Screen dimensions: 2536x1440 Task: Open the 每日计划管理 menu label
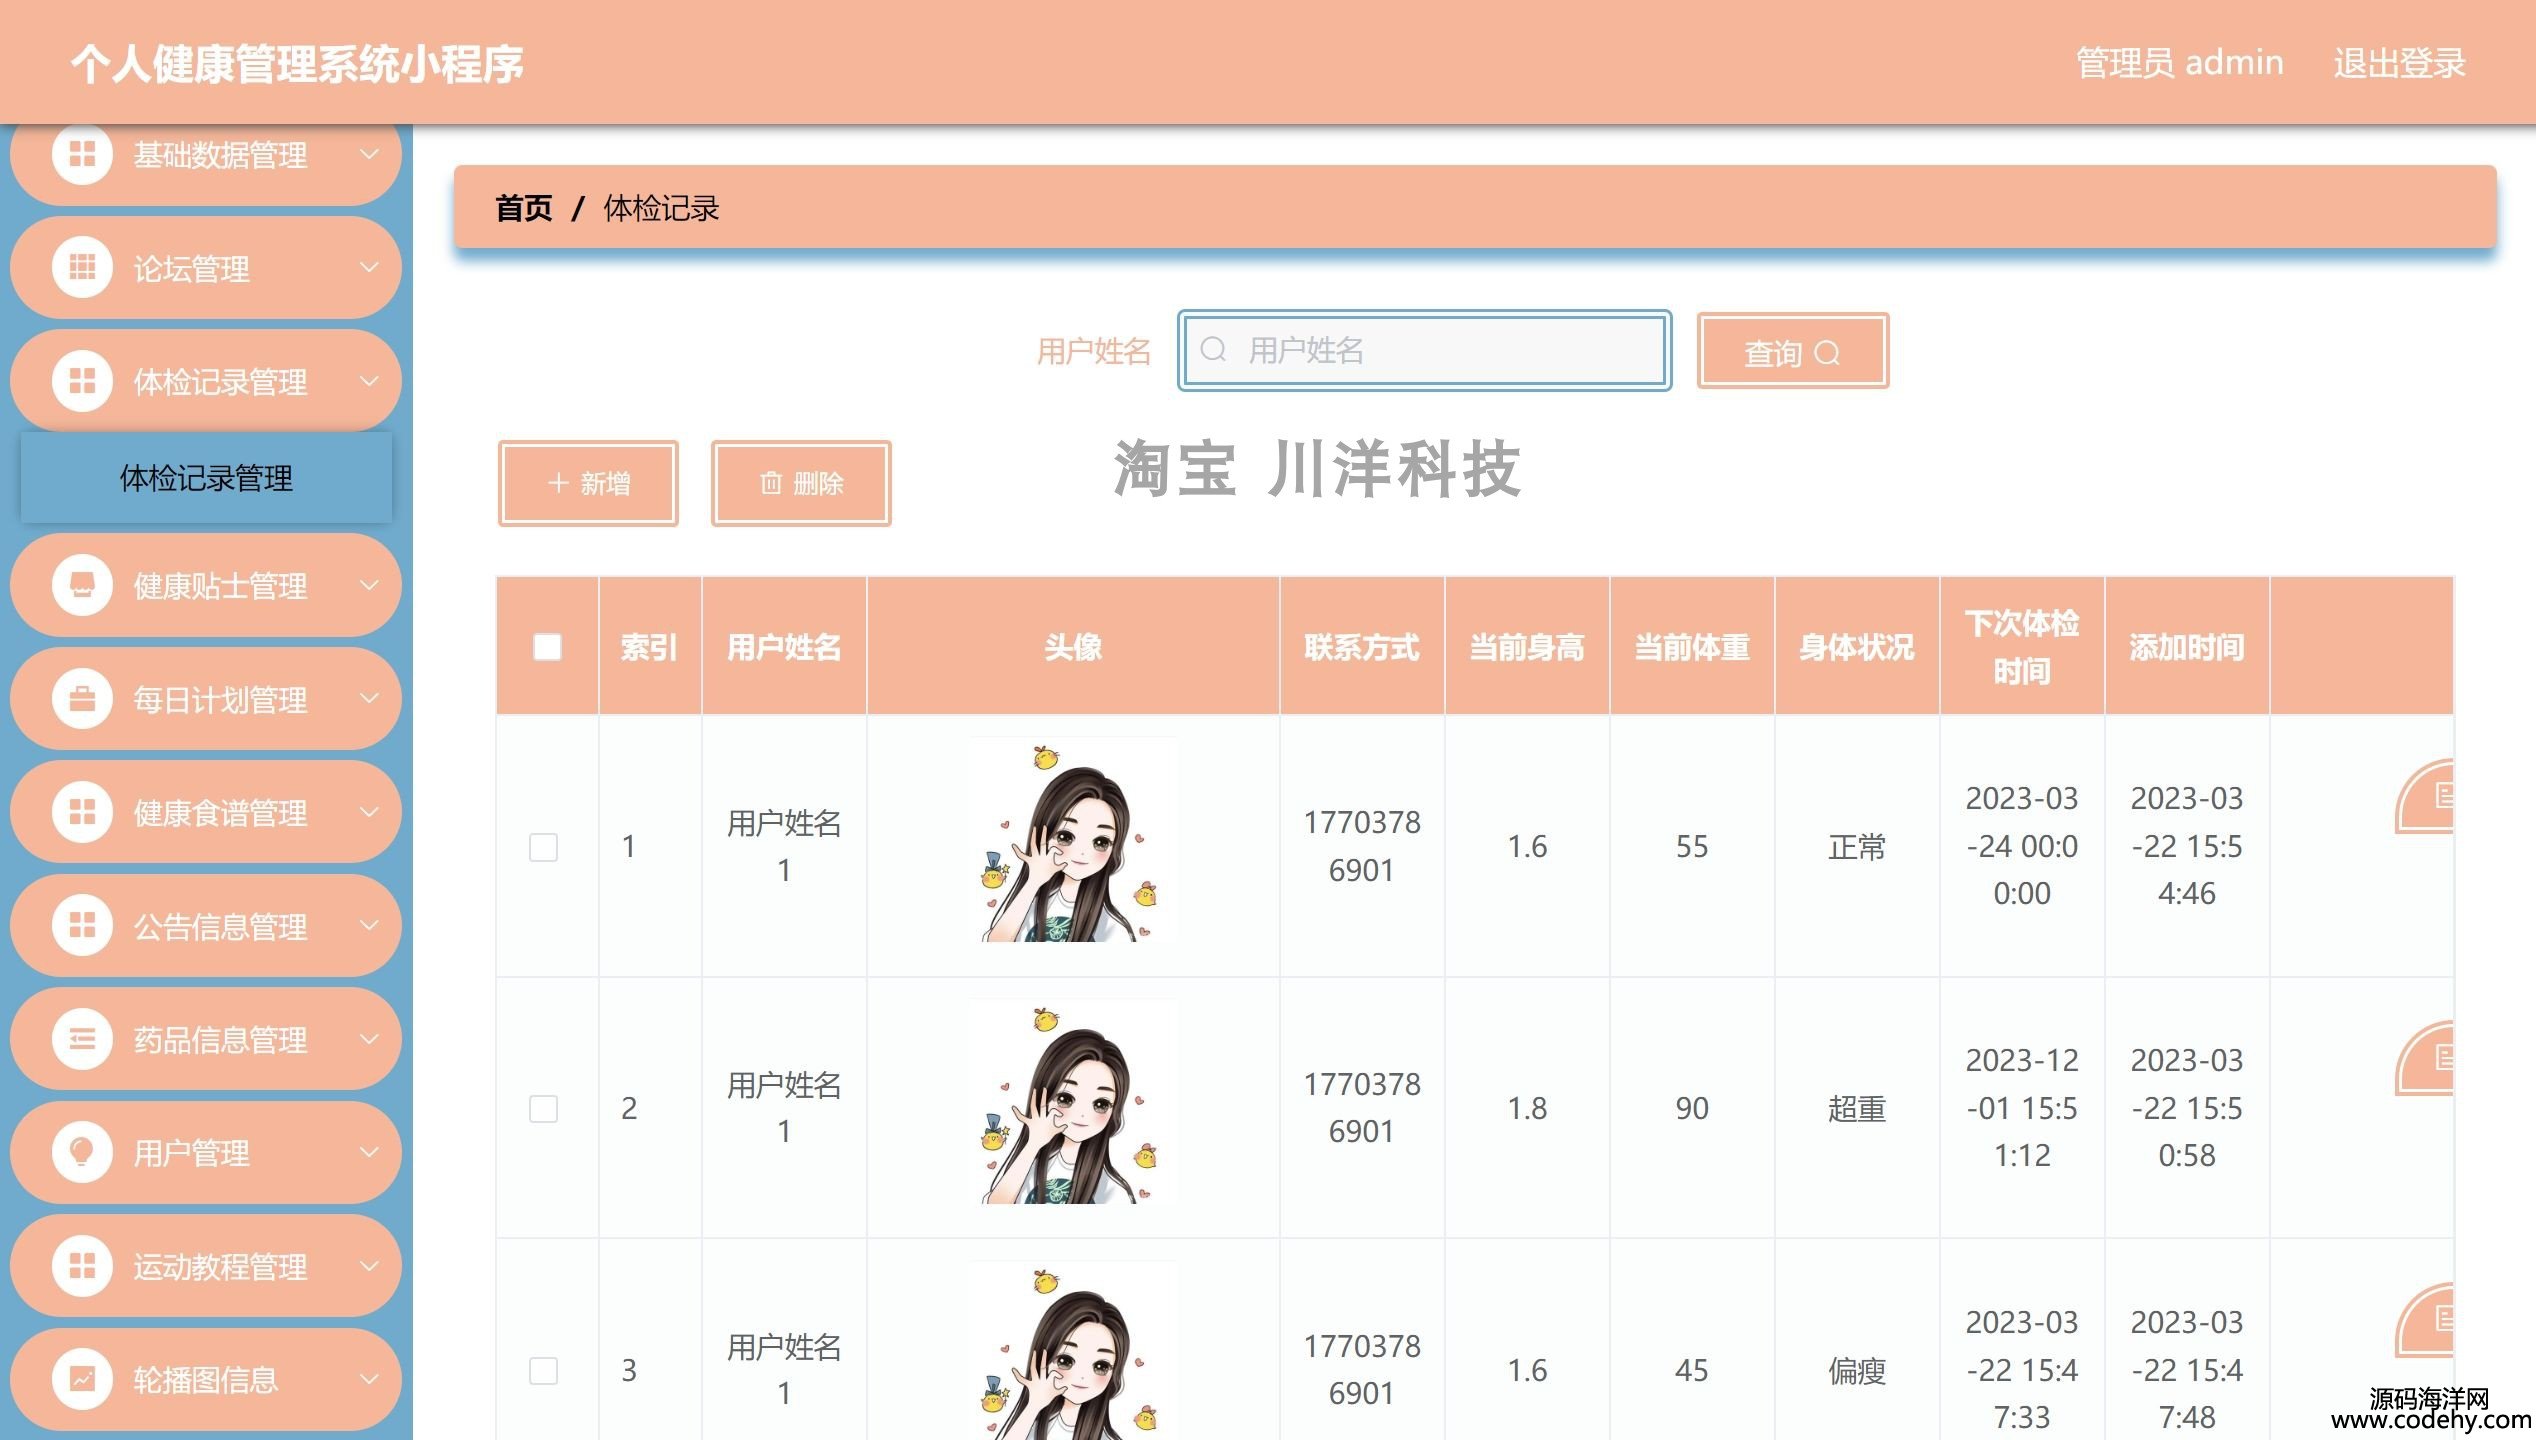(x=220, y=700)
